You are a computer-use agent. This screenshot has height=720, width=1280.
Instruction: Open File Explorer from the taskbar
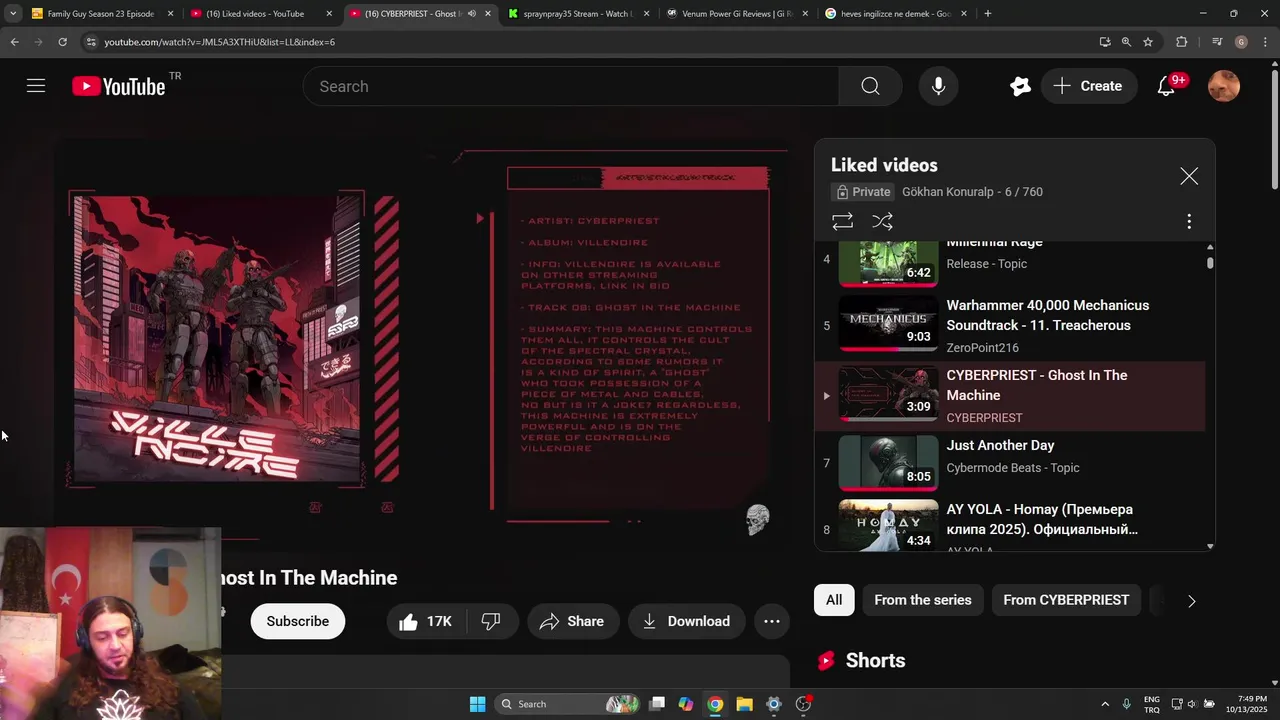744,704
